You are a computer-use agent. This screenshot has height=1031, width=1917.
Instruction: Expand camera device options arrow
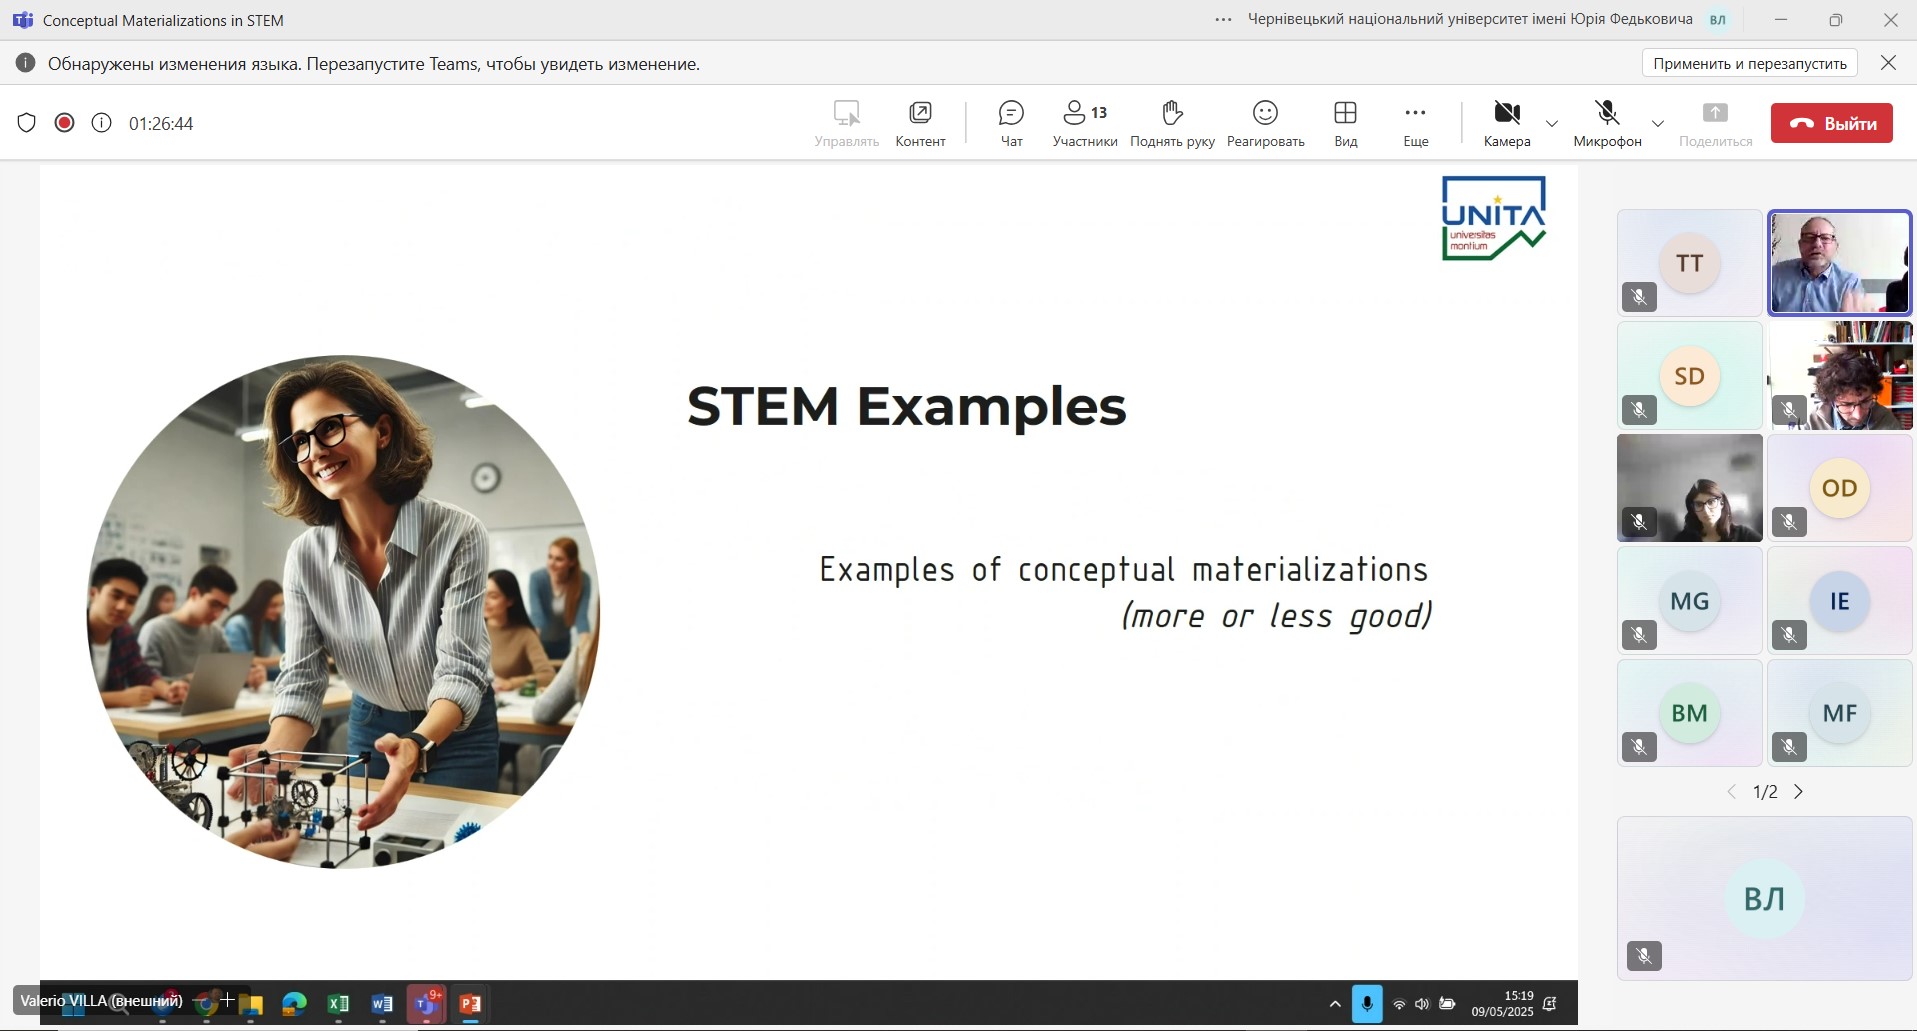(x=1552, y=124)
